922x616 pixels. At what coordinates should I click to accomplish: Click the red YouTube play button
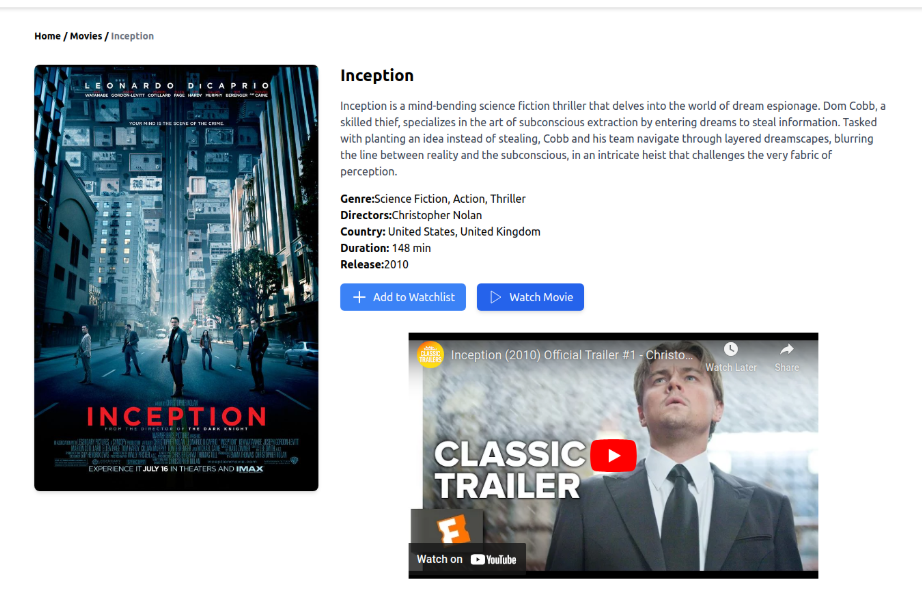coord(613,456)
